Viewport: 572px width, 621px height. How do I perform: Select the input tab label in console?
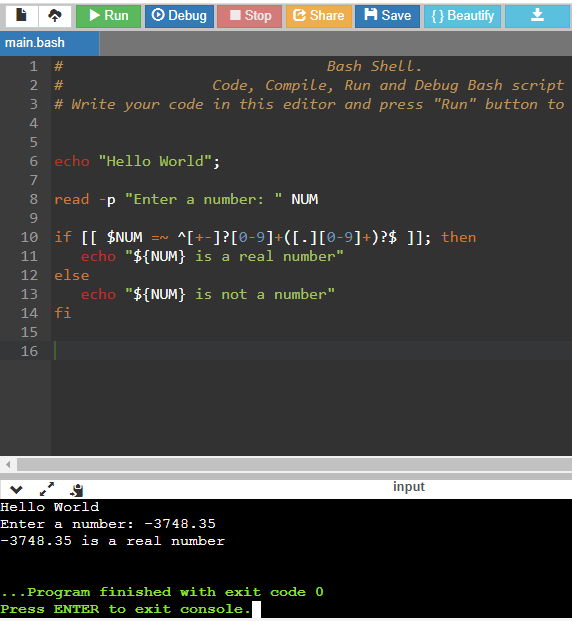click(408, 486)
